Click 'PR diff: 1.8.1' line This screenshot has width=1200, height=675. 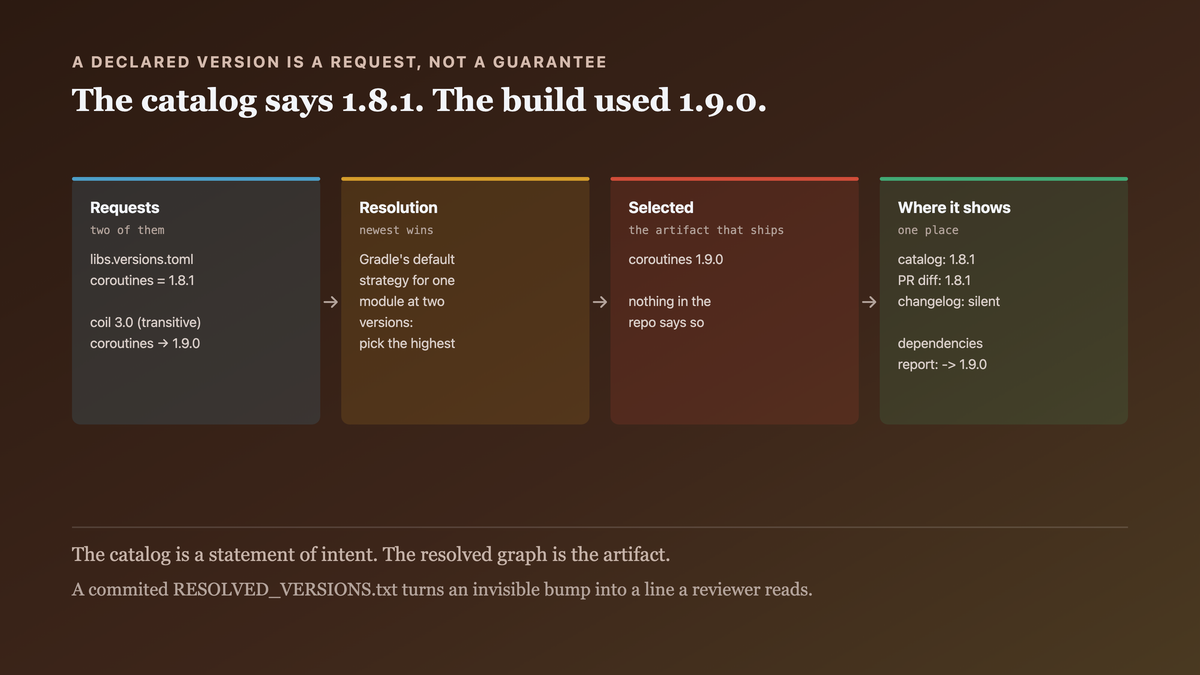coord(934,280)
